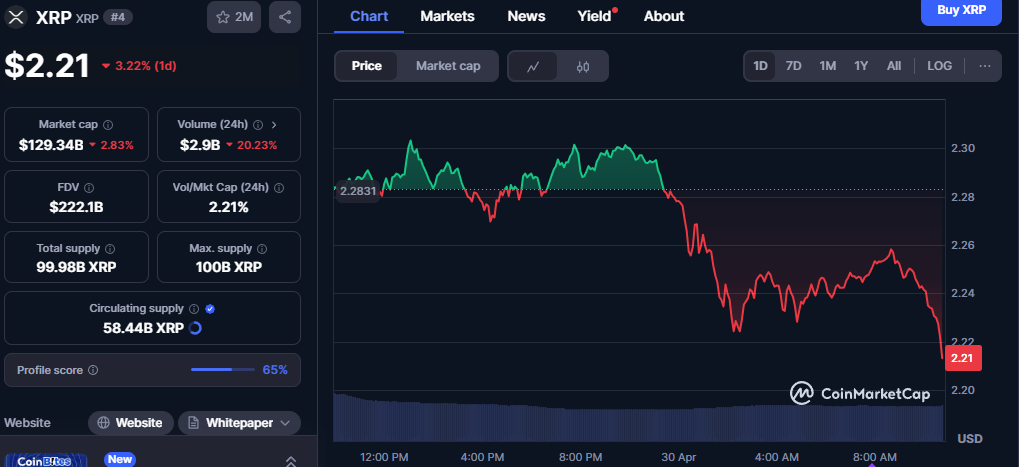Select the All time range

click(x=894, y=66)
